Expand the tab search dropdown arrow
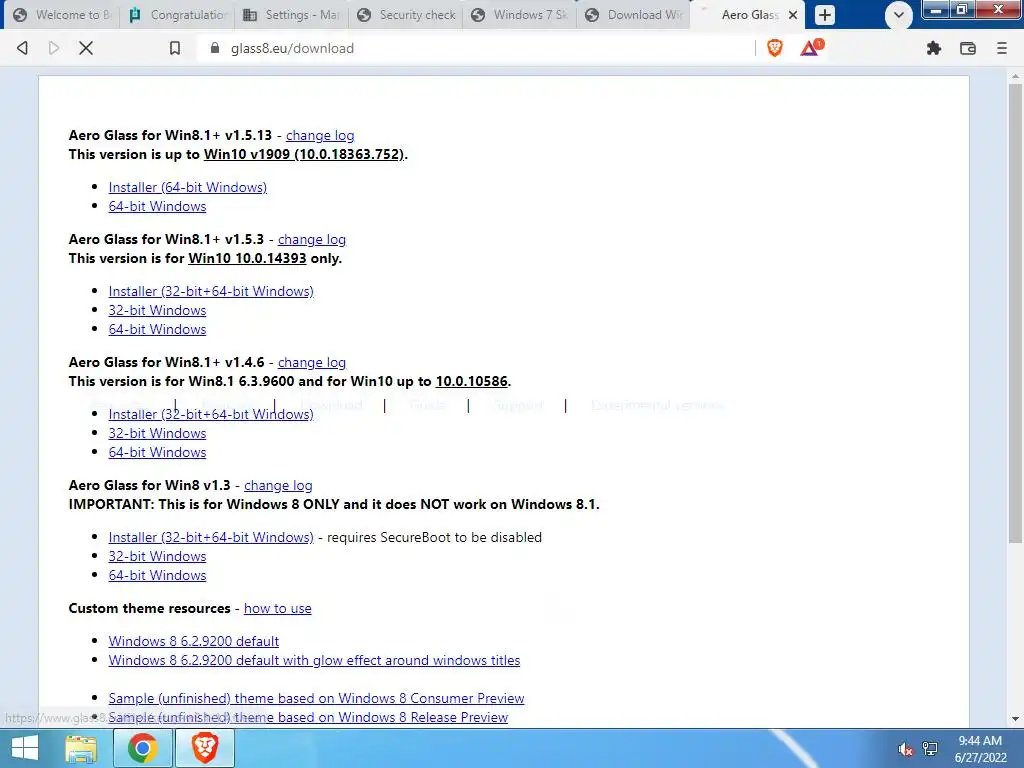The height and width of the screenshot is (768, 1024). tap(899, 15)
